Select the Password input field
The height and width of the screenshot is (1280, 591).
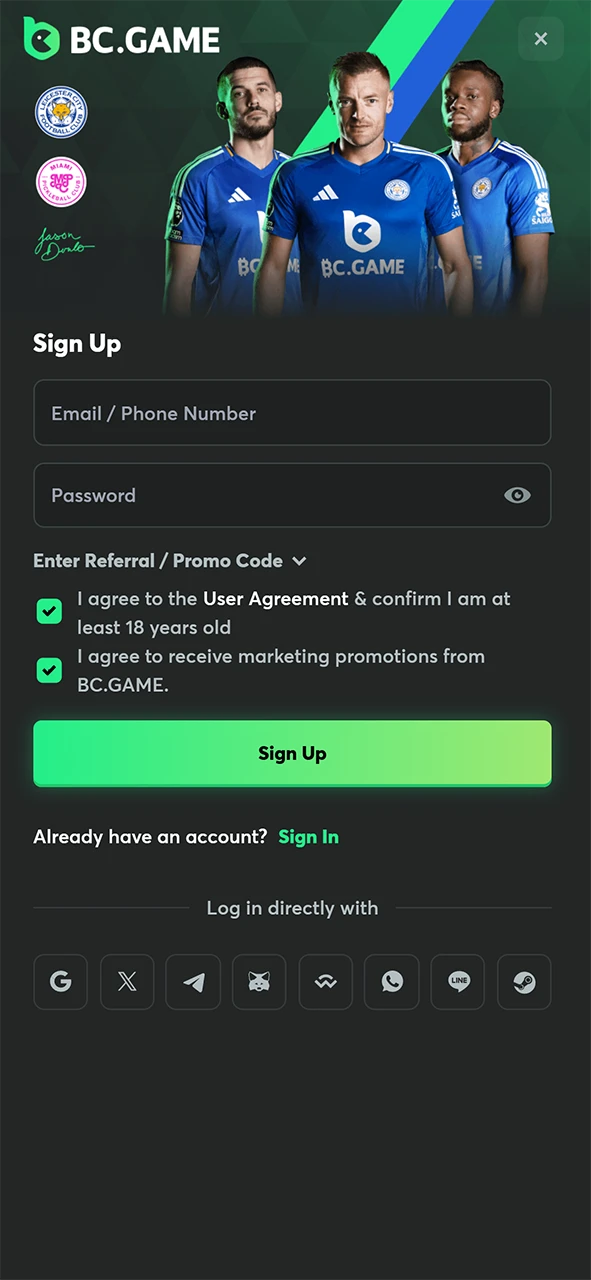click(270, 495)
